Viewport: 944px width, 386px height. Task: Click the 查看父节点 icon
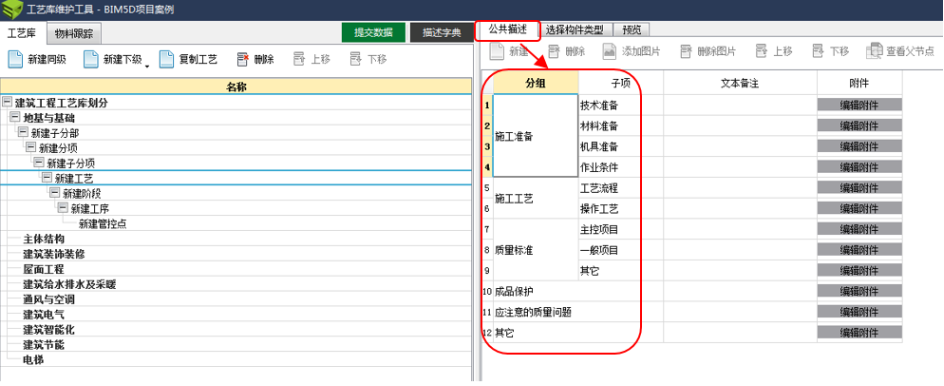pyautogui.click(x=874, y=52)
